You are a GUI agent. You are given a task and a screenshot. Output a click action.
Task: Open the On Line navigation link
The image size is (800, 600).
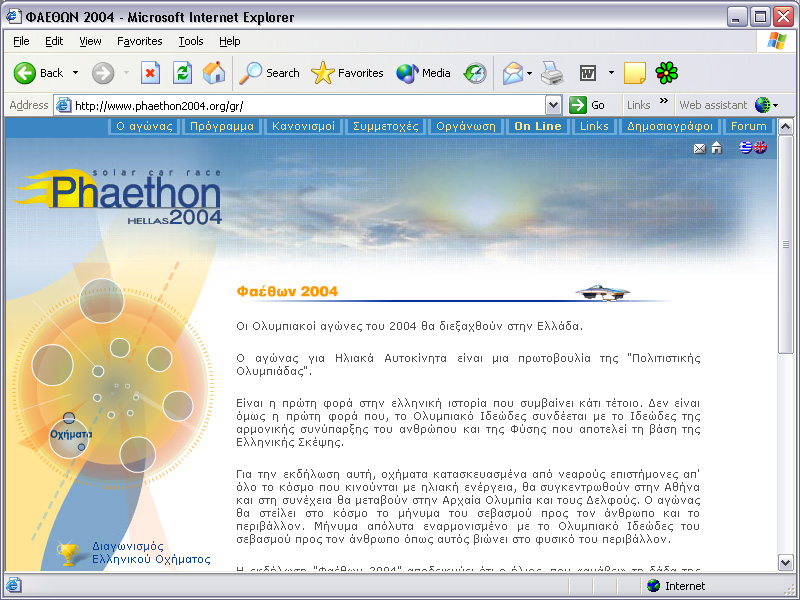(538, 127)
